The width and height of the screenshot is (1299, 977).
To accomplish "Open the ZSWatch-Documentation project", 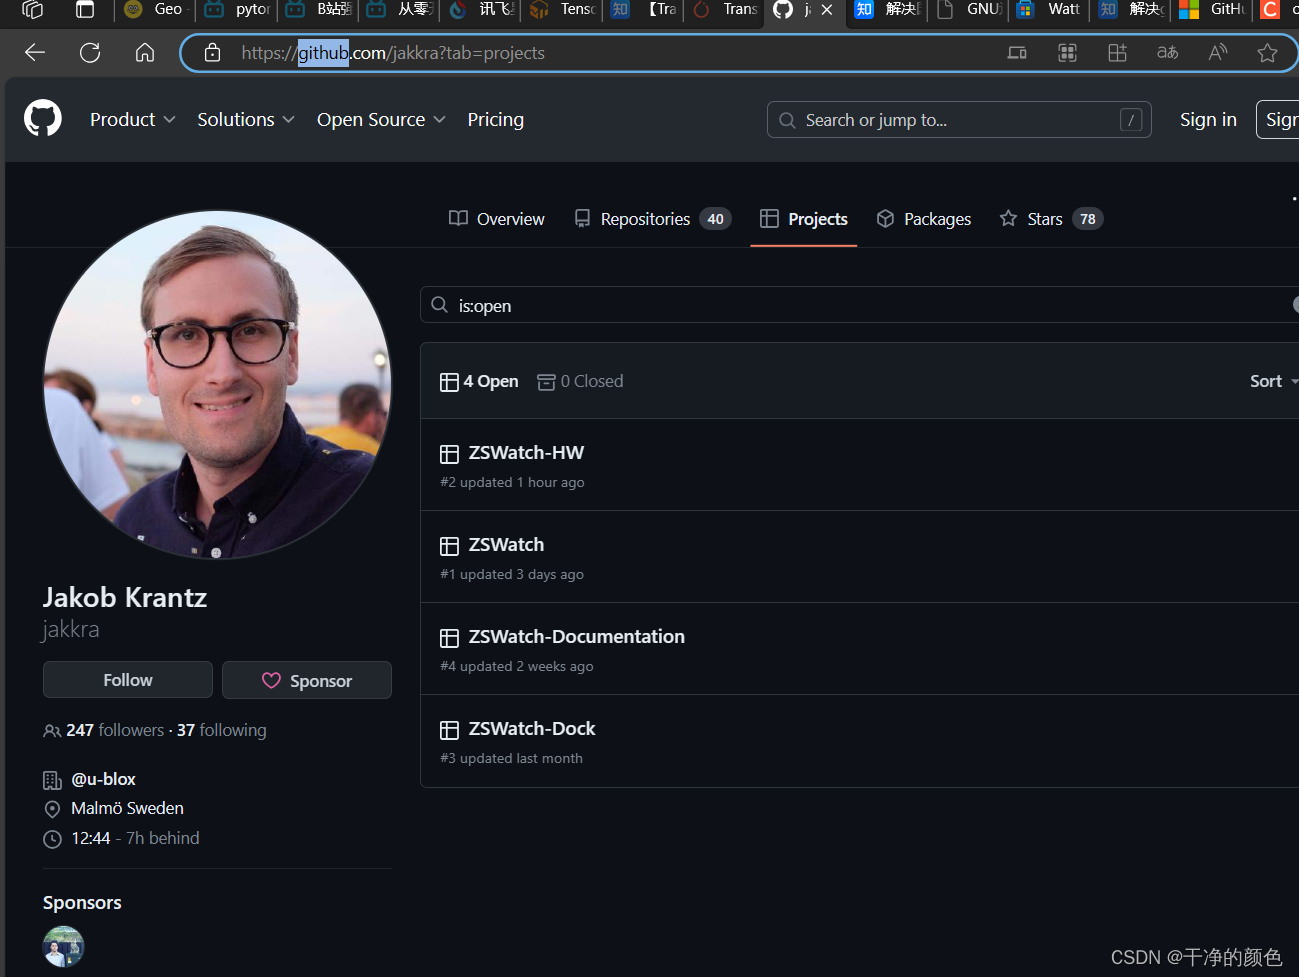I will click(x=576, y=636).
